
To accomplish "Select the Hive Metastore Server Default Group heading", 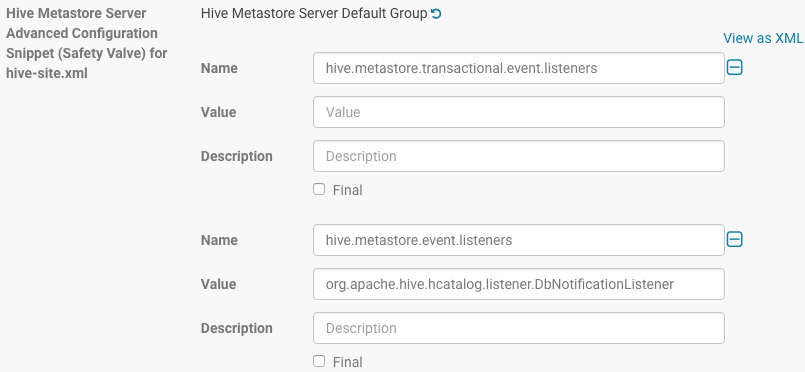I will tap(314, 14).
